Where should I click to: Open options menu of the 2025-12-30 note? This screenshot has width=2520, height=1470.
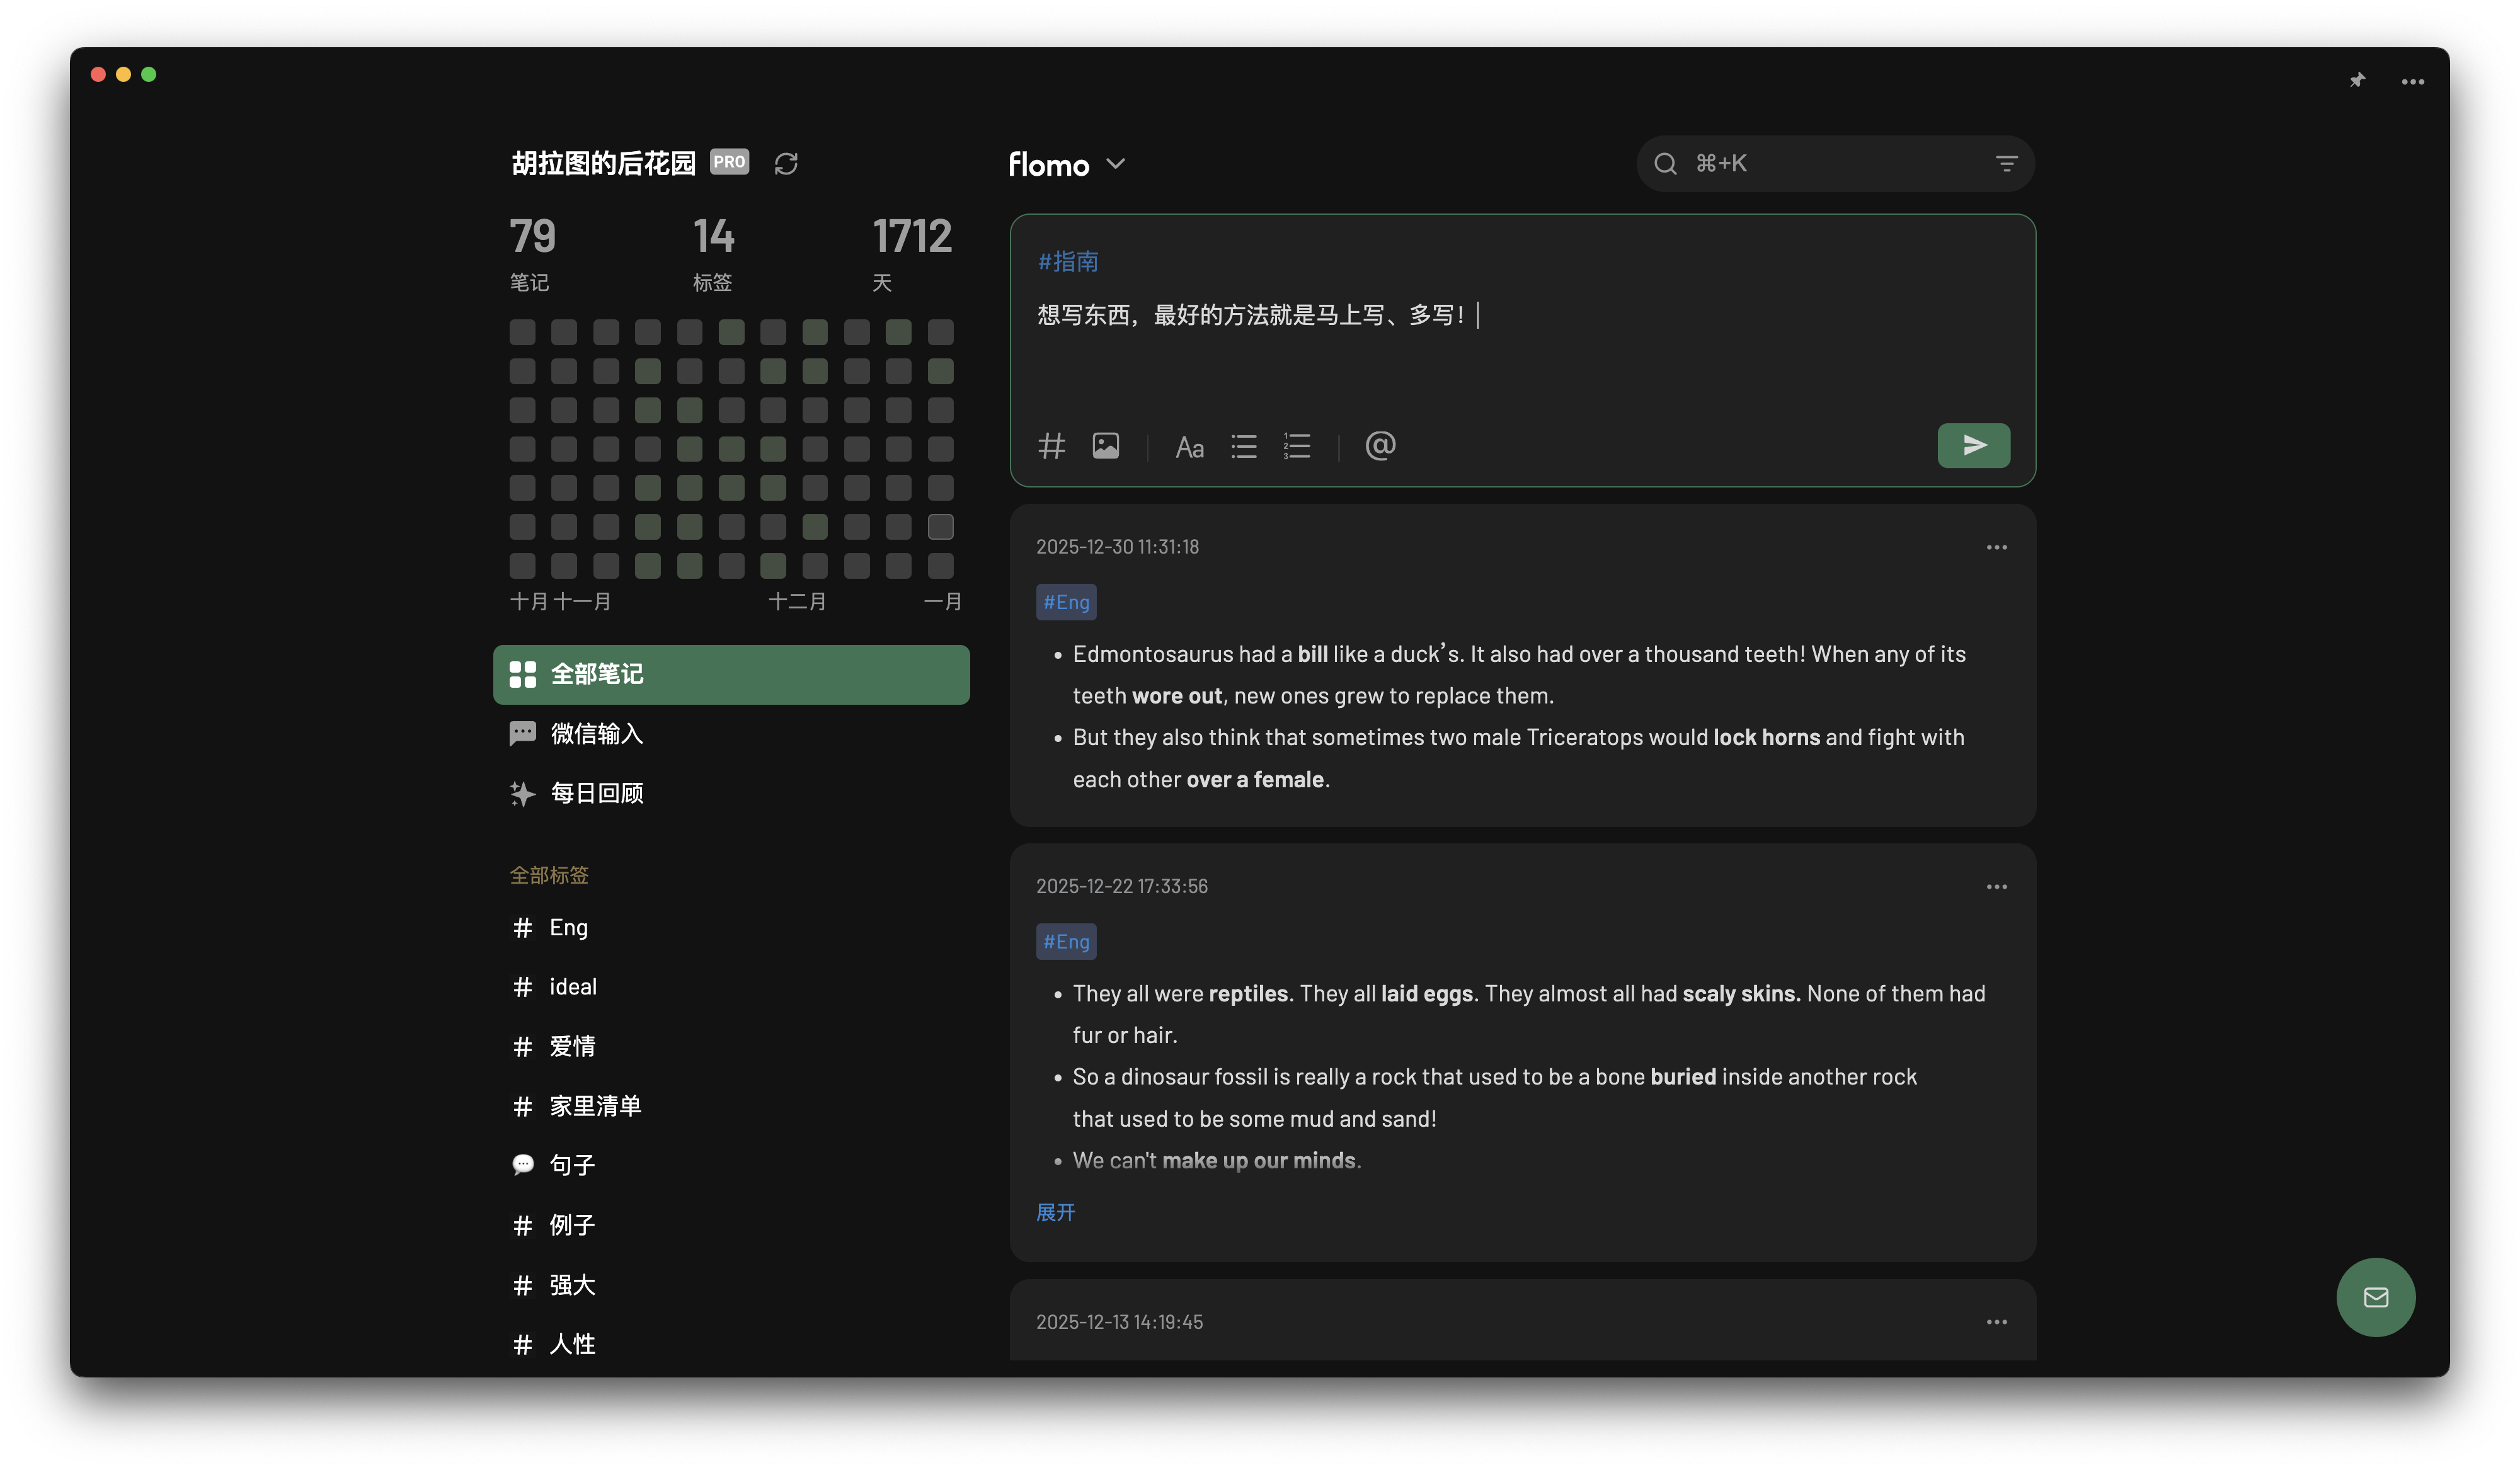coord(1996,547)
